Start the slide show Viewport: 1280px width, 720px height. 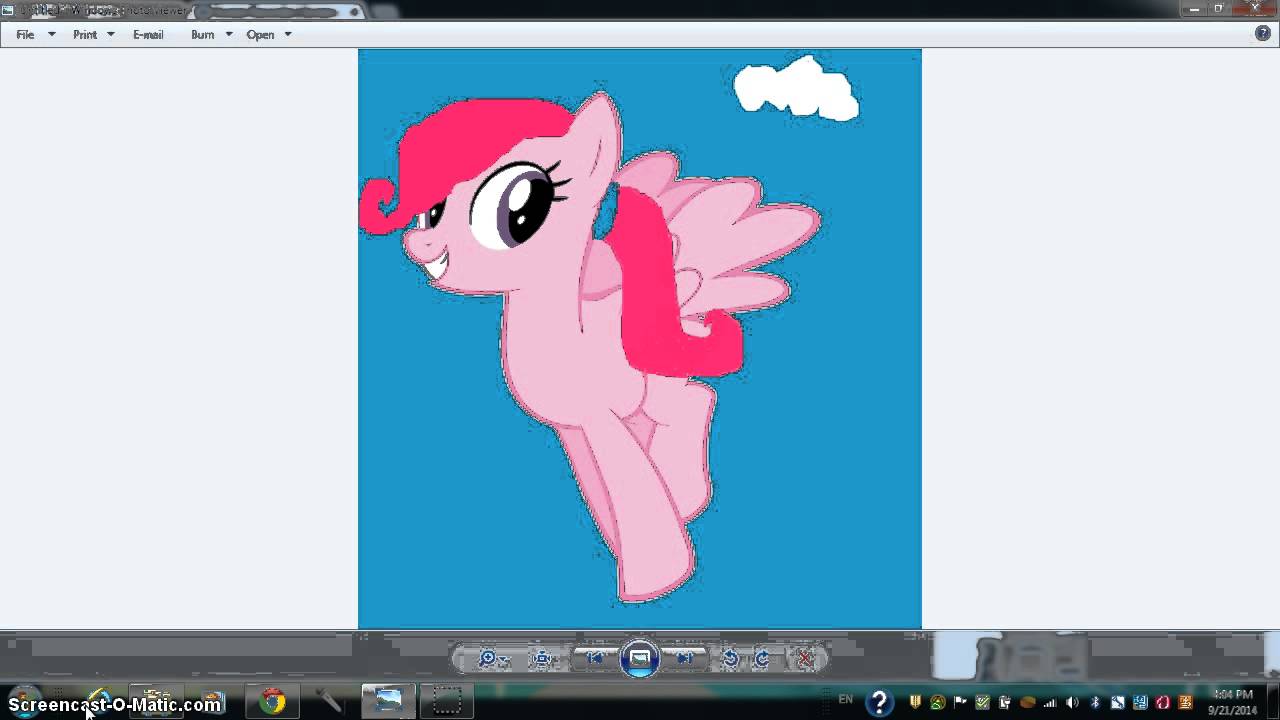(640, 659)
